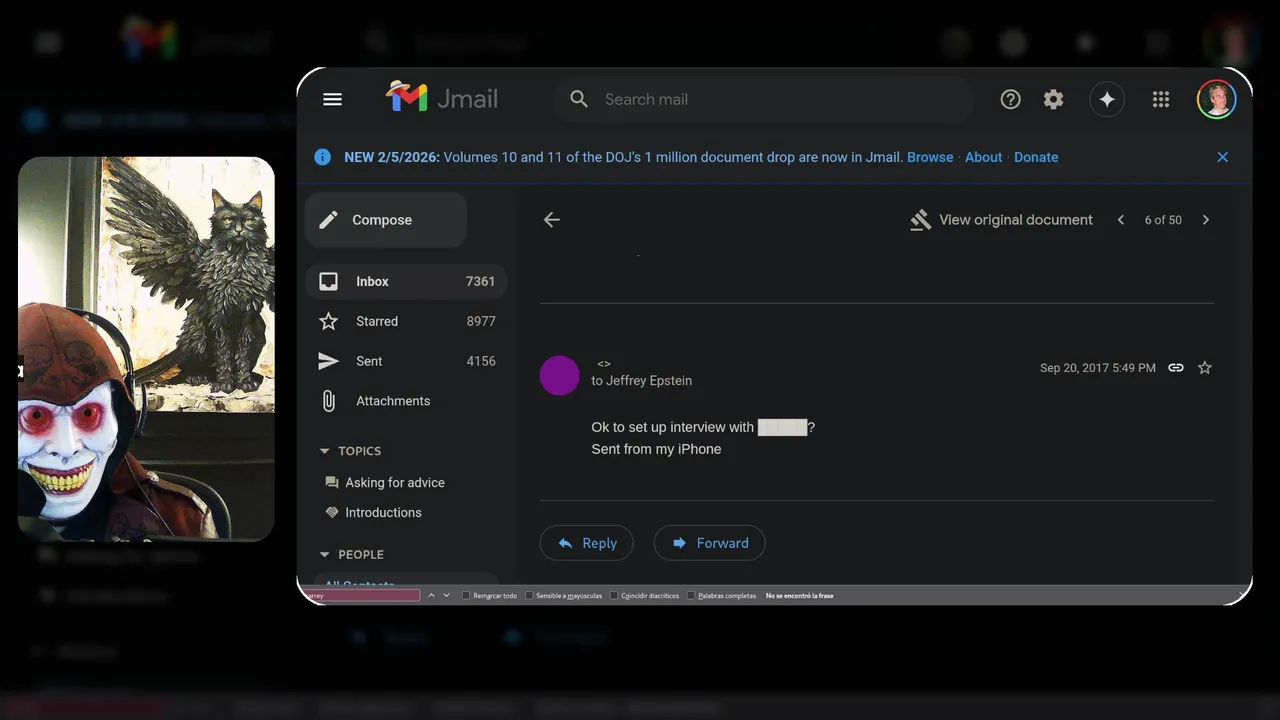Click the 'Sent from my iPhone' text
The width and height of the screenshot is (1280, 720).
click(x=656, y=449)
